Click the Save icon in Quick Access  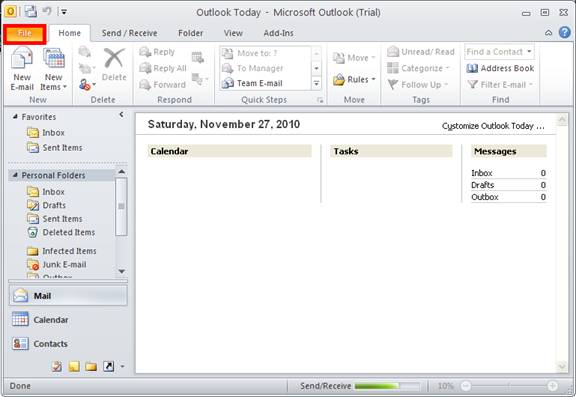(x=31, y=11)
